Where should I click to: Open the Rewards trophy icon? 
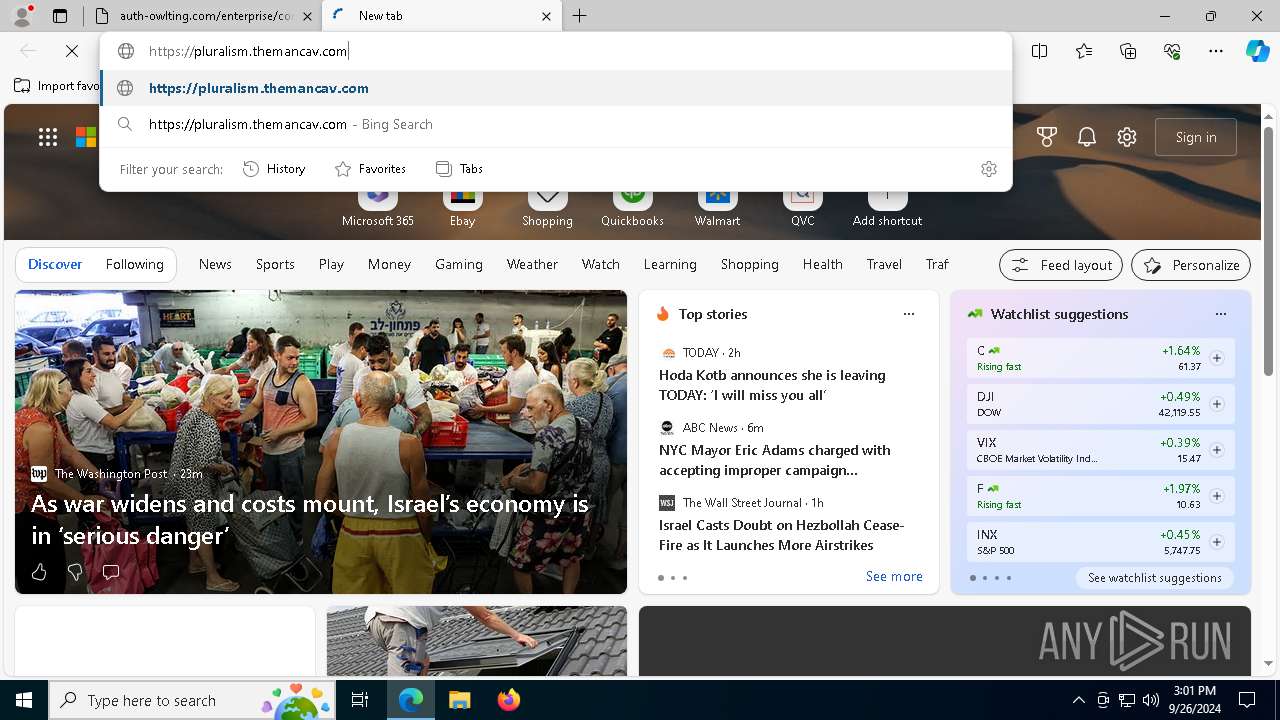(x=1047, y=137)
